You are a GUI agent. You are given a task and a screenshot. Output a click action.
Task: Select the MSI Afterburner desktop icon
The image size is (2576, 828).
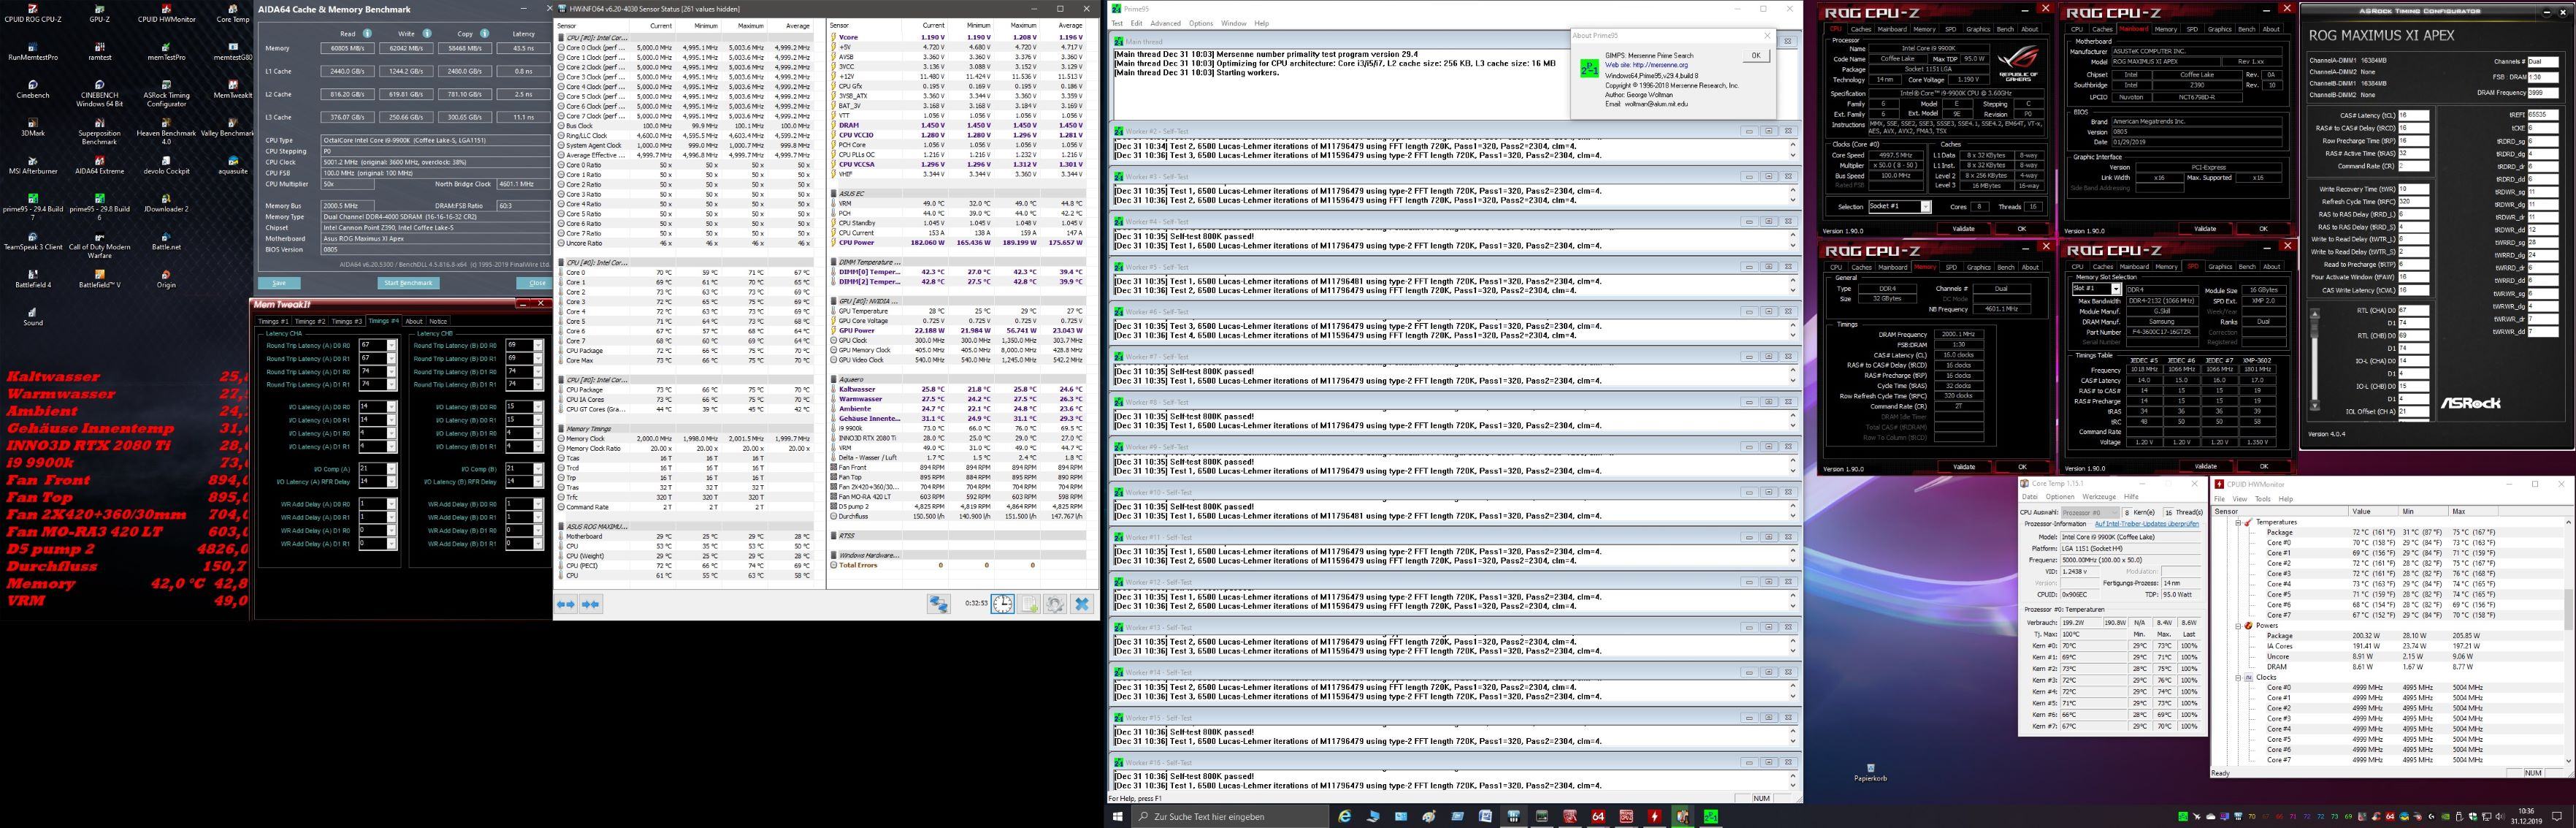[x=33, y=165]
